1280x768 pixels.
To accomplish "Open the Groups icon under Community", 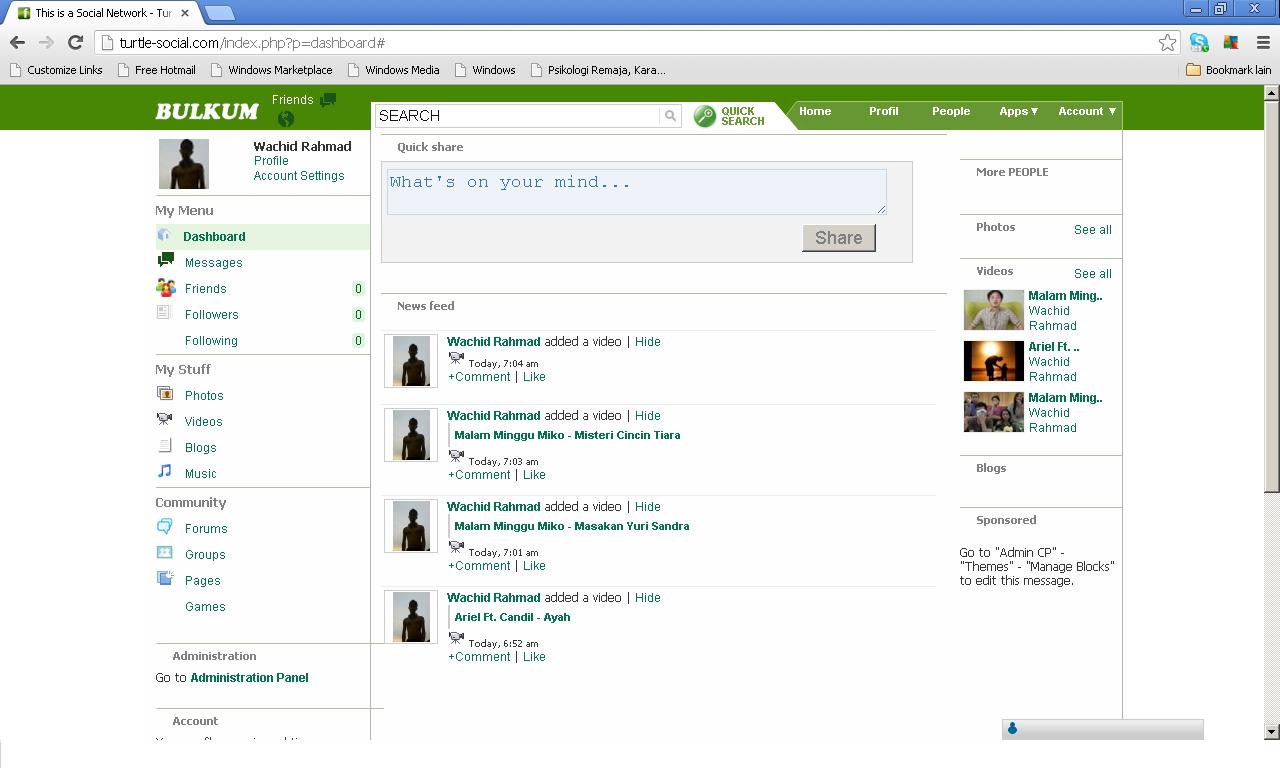I will coord(166,553).
